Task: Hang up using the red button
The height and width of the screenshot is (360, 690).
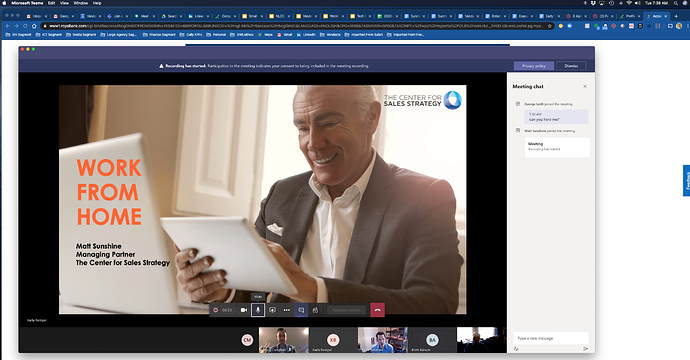Action: (377, 310)
